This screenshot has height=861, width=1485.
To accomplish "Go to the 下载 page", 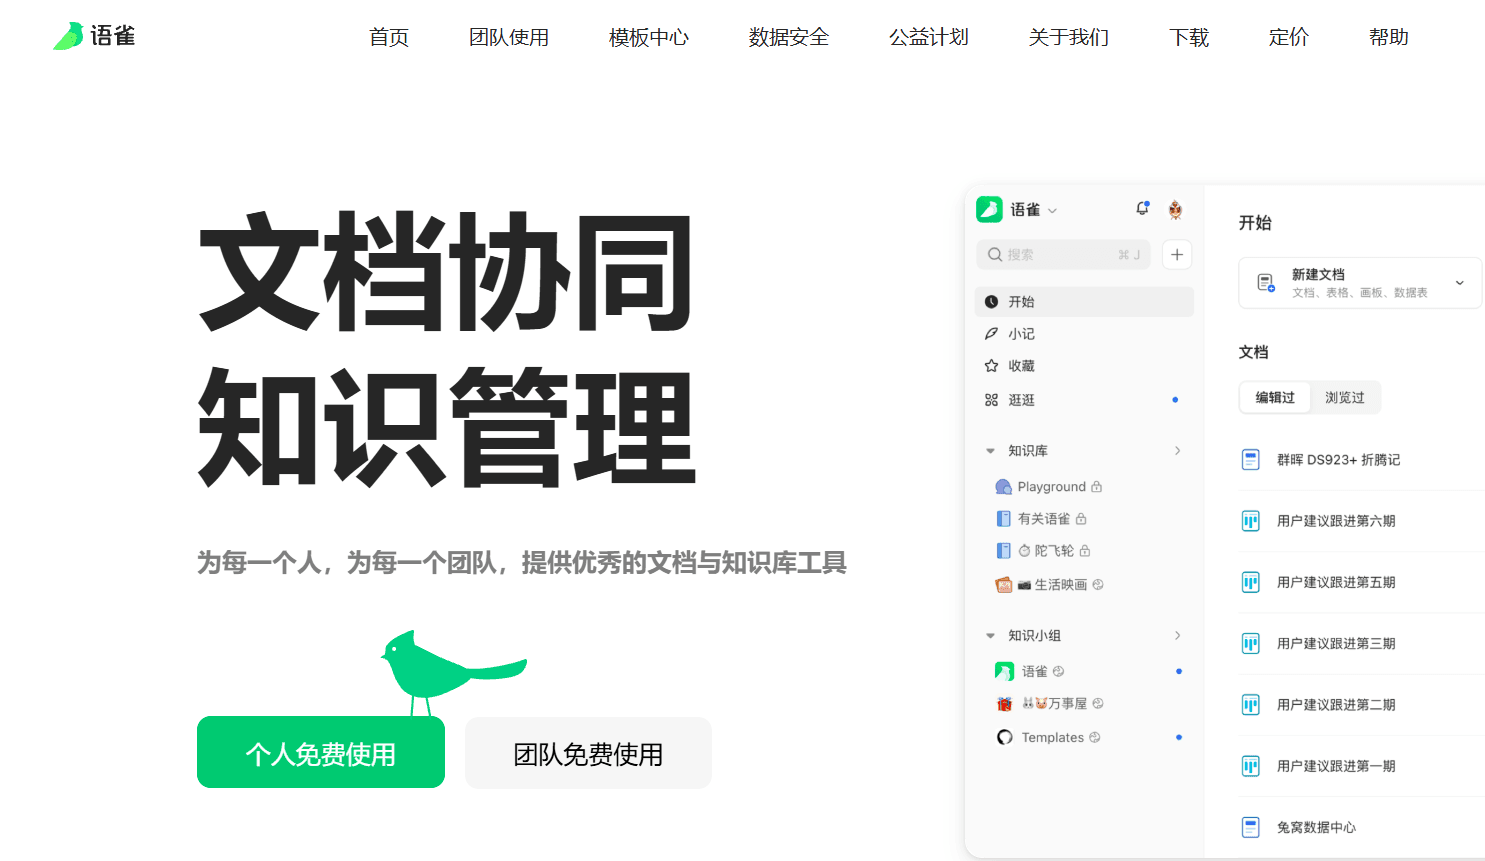I will [x=1189, y=37].
